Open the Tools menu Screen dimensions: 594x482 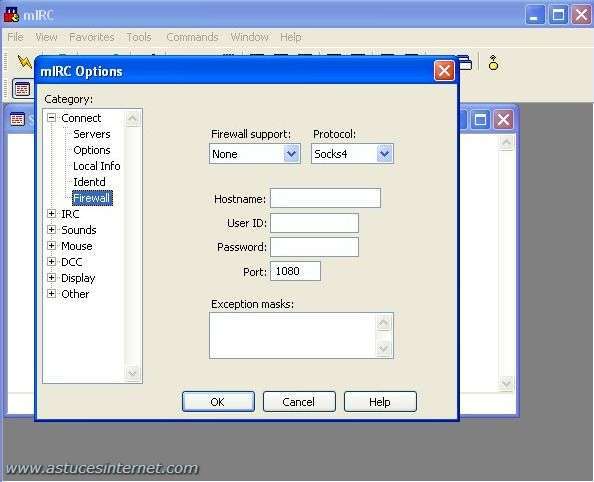click(x=139, y=37)
